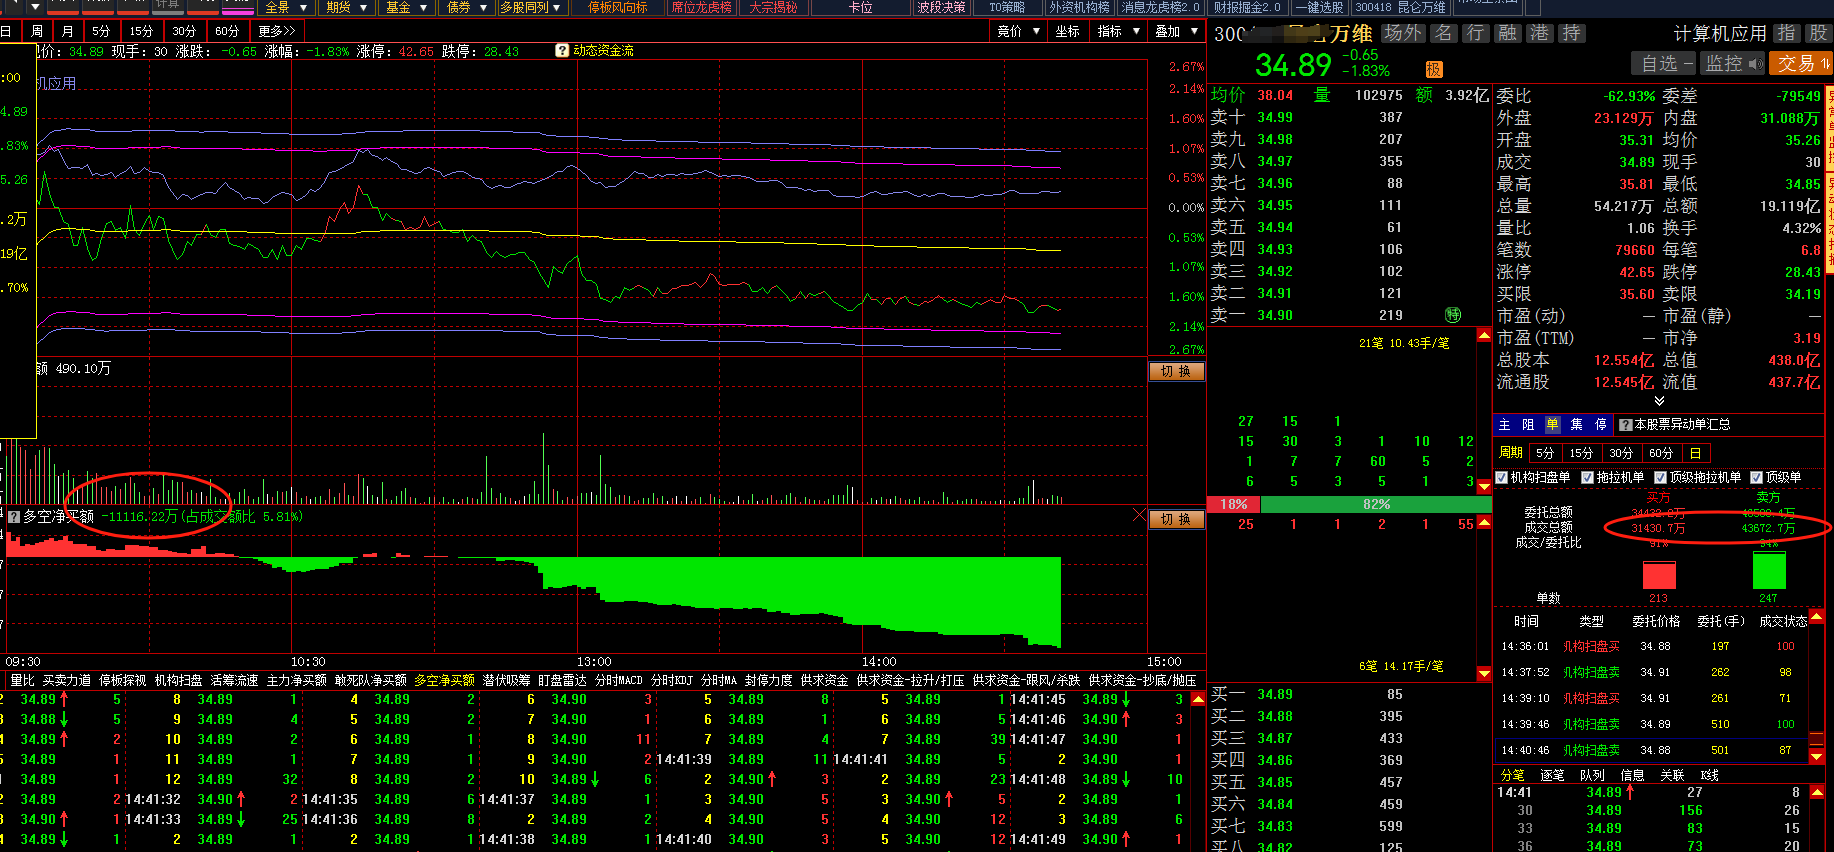
Task: Toggle the 拖拉机单 checkbox
Action: tap(1587, 478)
